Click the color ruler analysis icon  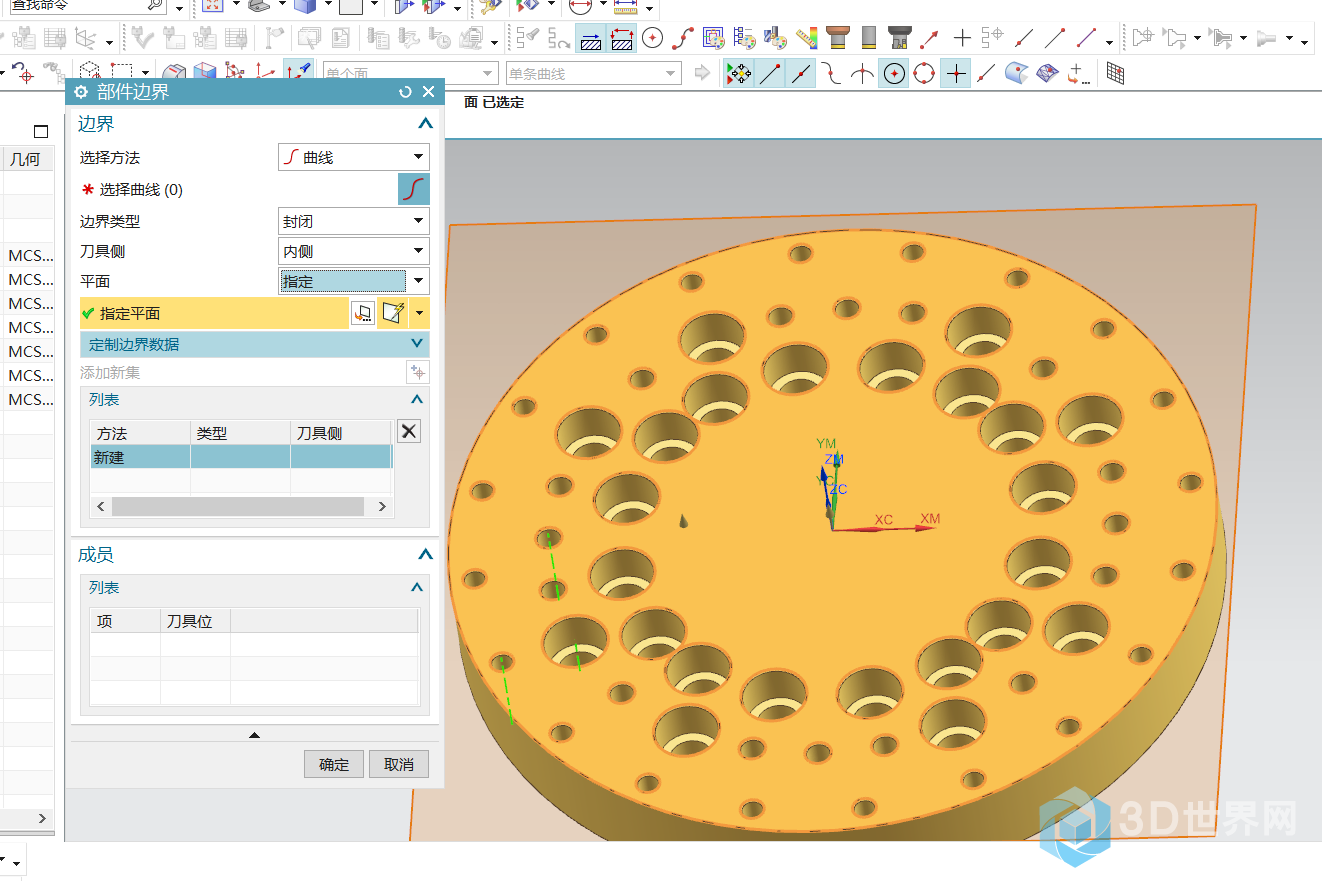806,38
